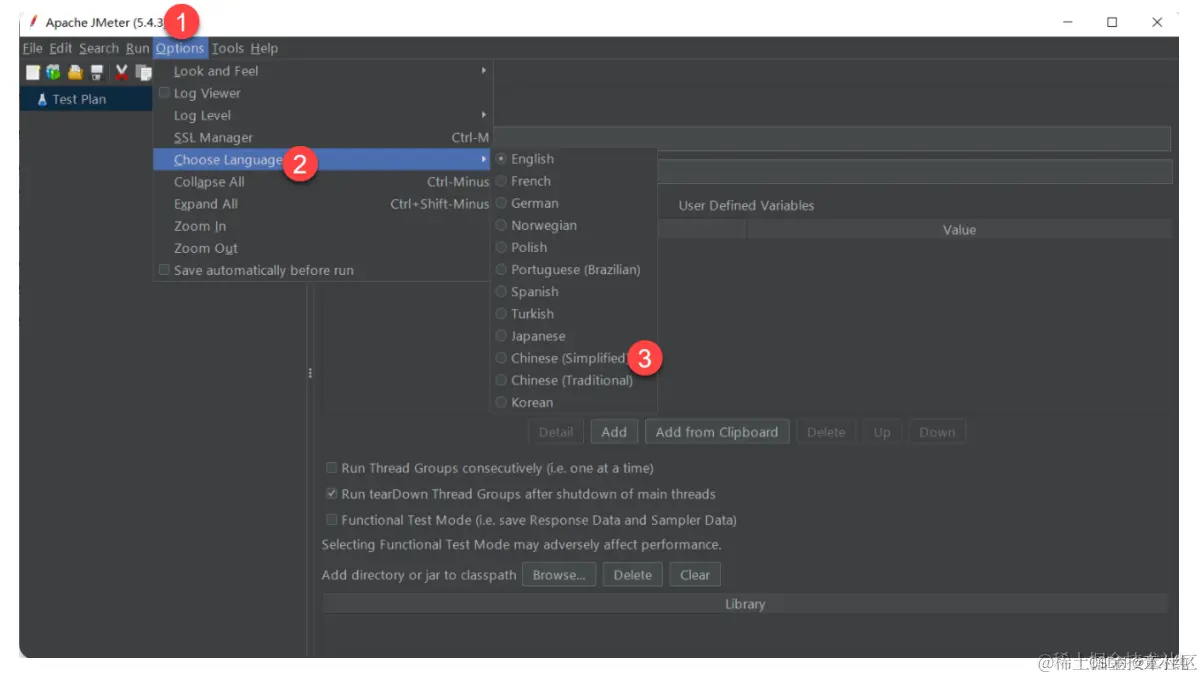Click Delete button next to Browse
This screenshot has height=679, width=1204.
pos(632,575)
